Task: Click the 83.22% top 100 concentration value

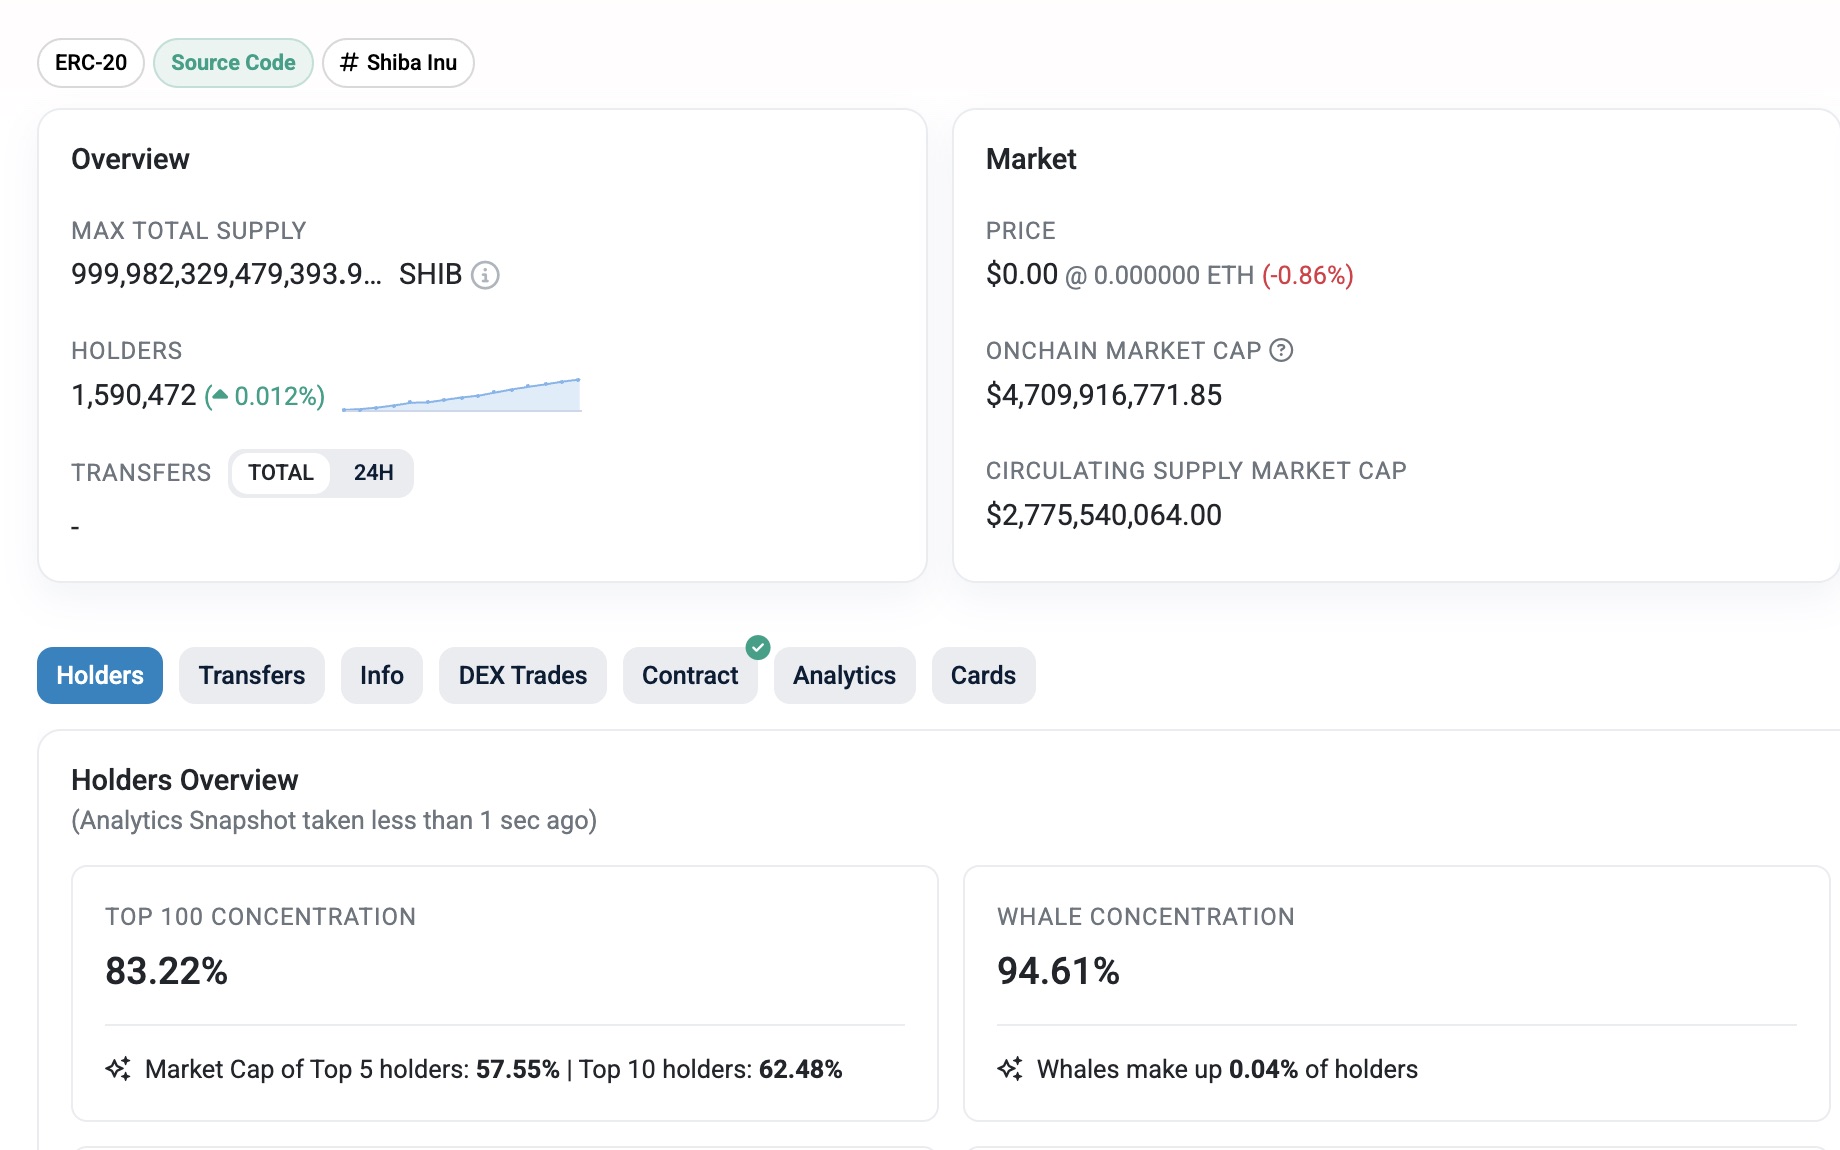Action: coord(167,971)
